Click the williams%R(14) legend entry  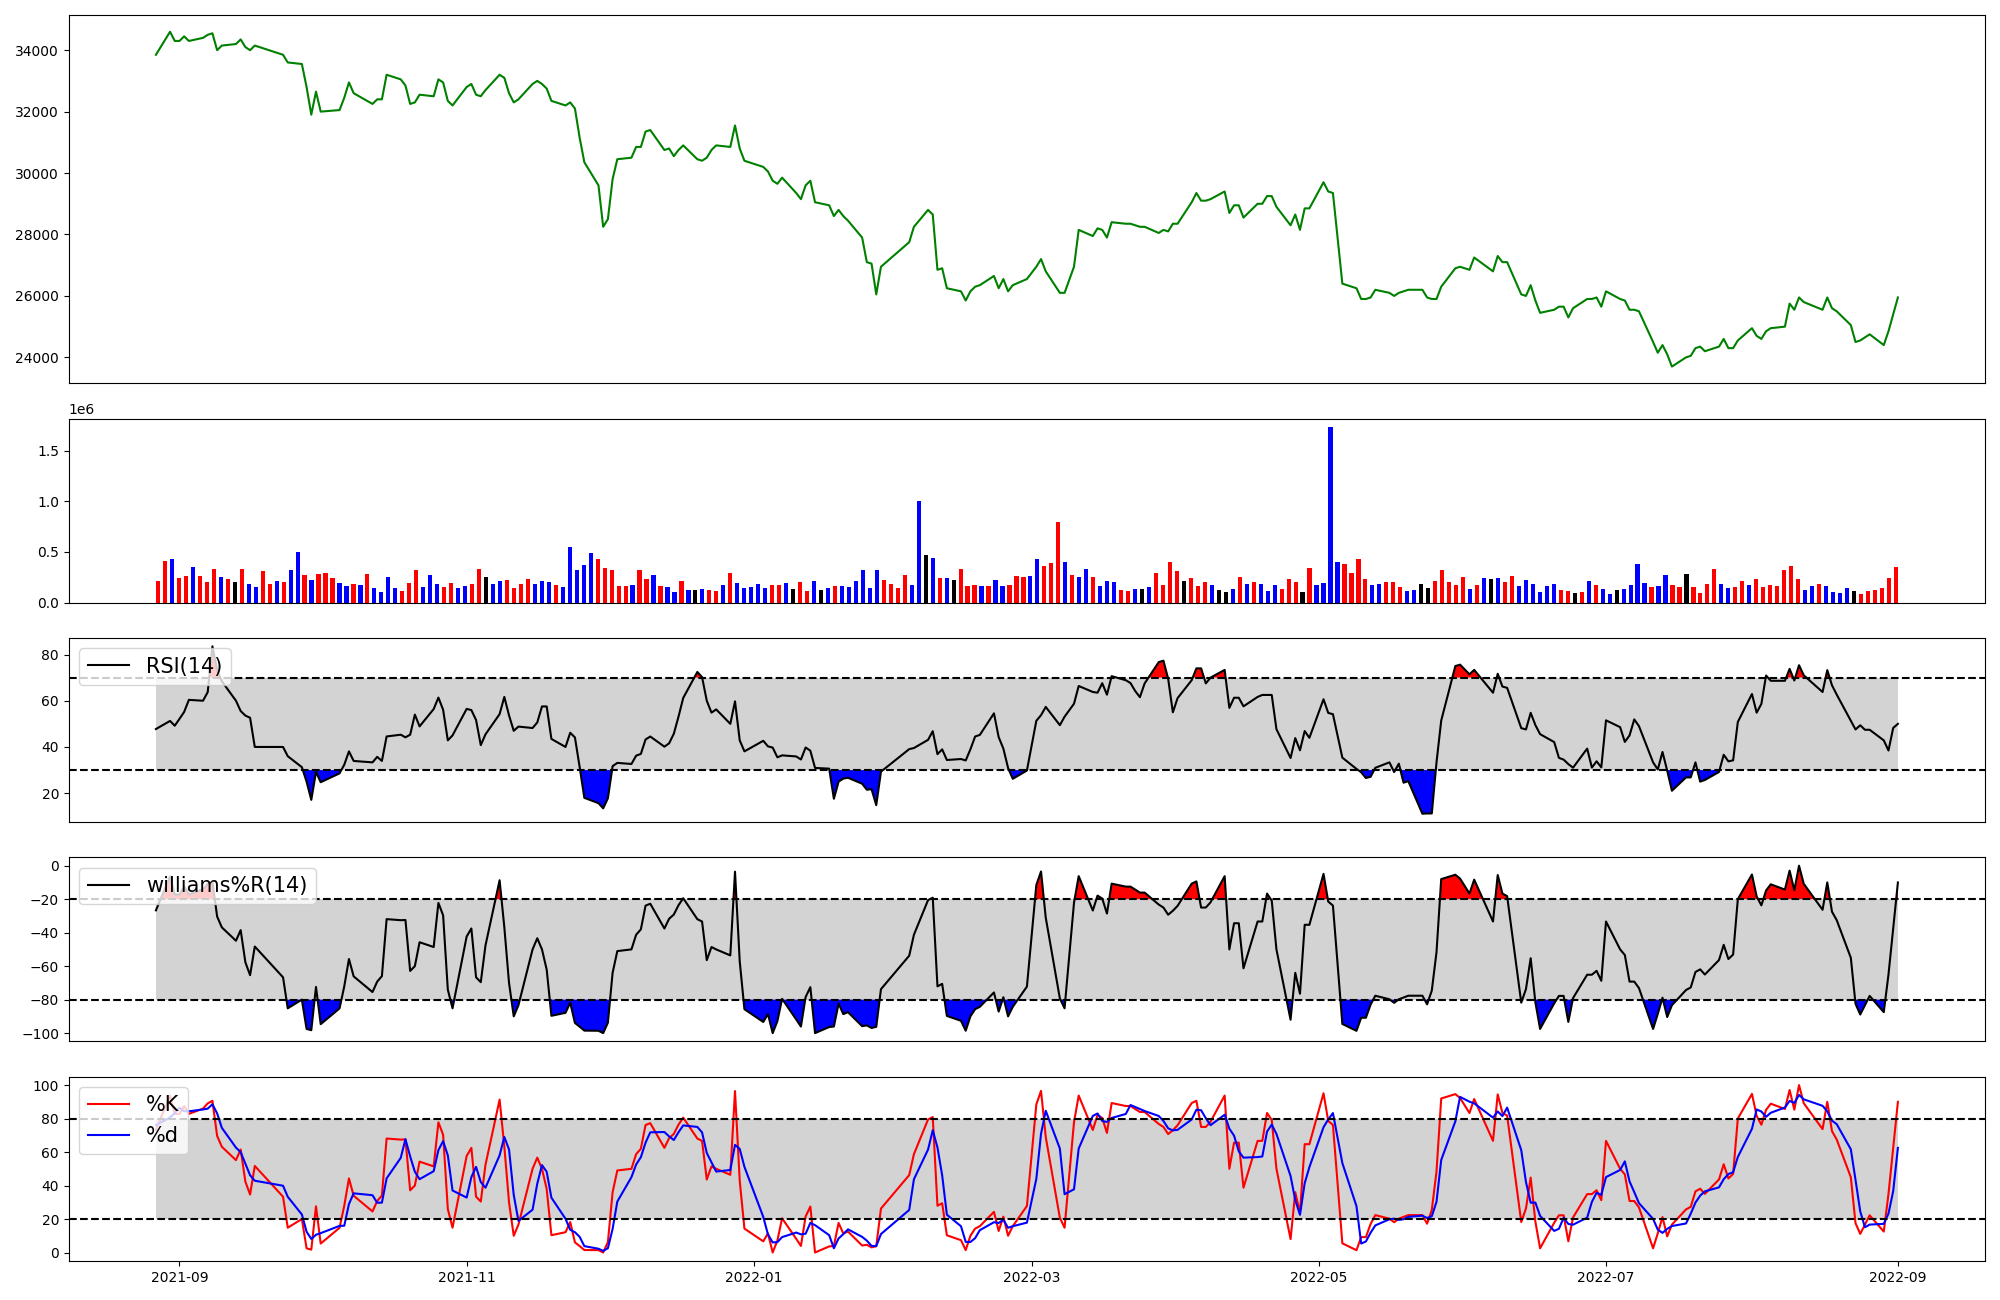pos(226,885)
